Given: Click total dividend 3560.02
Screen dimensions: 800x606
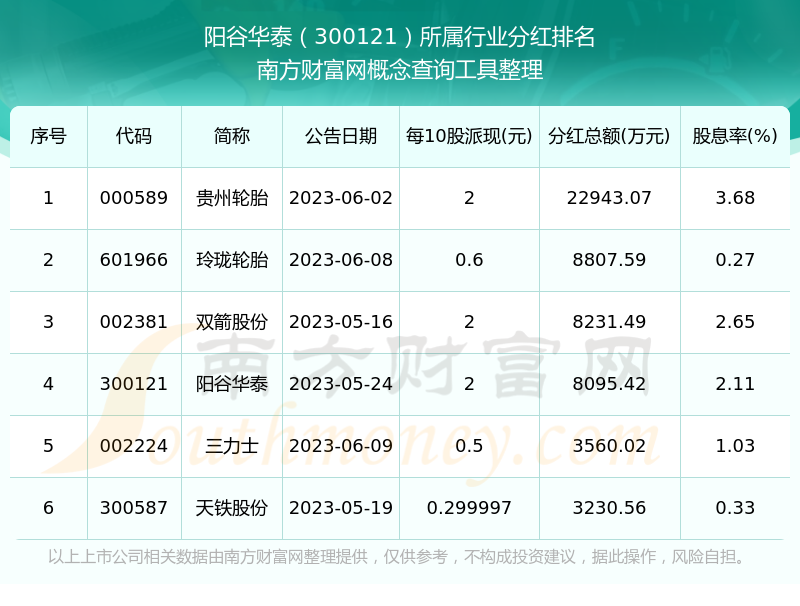Looking at the screenshot, I should pyautogui.click(x=609, y=446).
